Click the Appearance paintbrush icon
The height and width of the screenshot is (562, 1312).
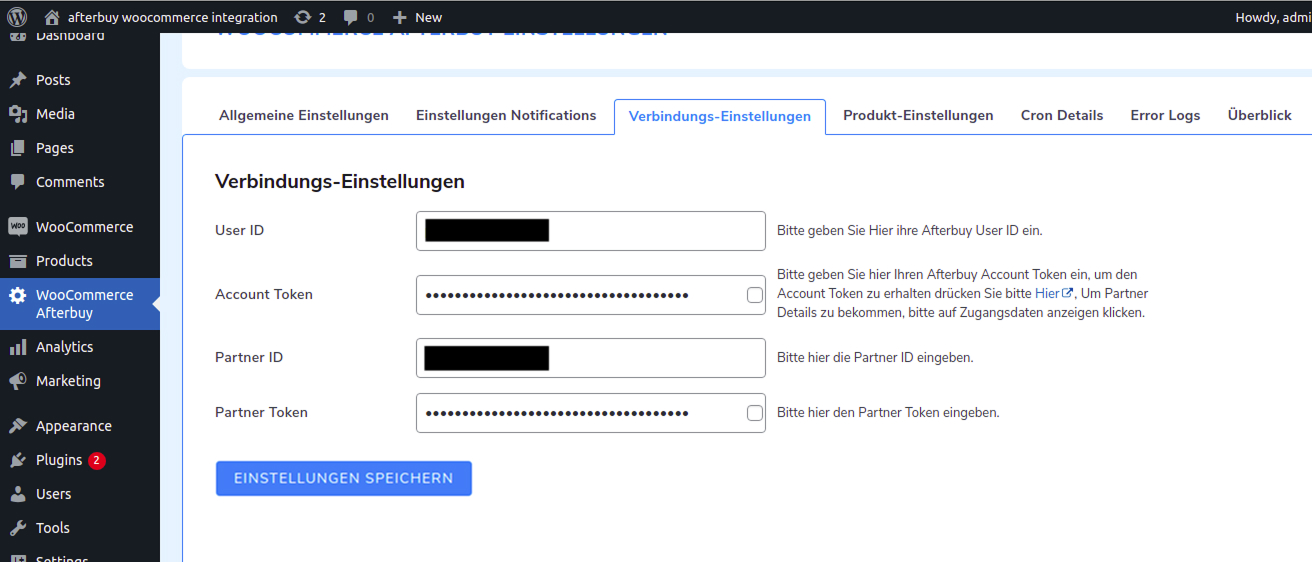(18, 426)
